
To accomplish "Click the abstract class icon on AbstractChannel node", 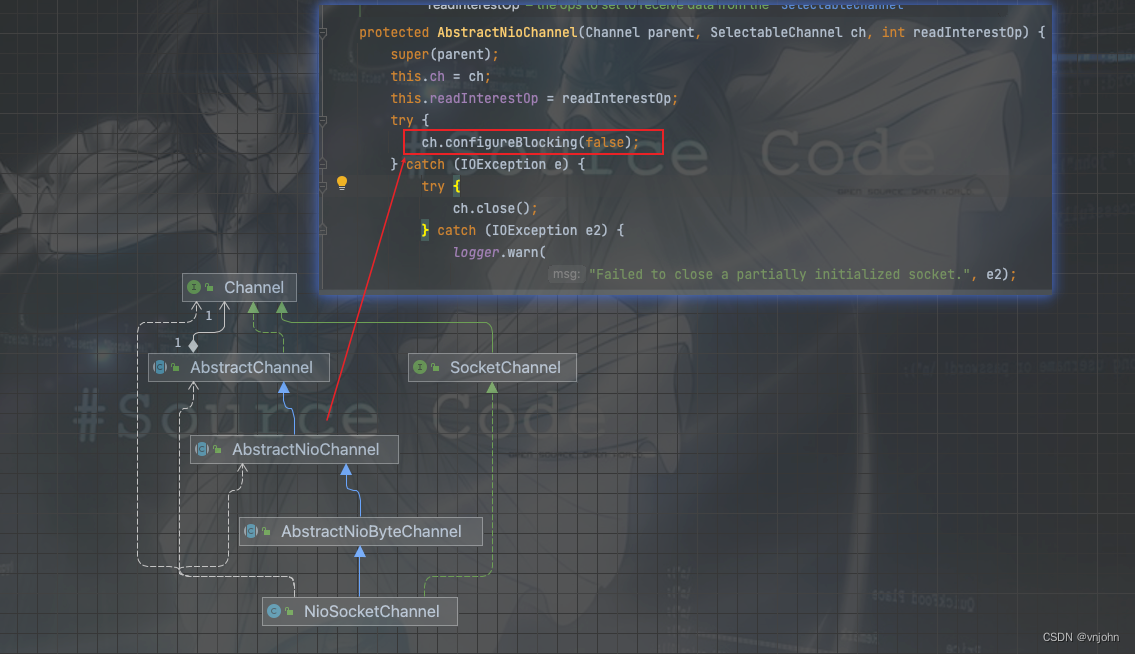I will (x=160, y=368).
